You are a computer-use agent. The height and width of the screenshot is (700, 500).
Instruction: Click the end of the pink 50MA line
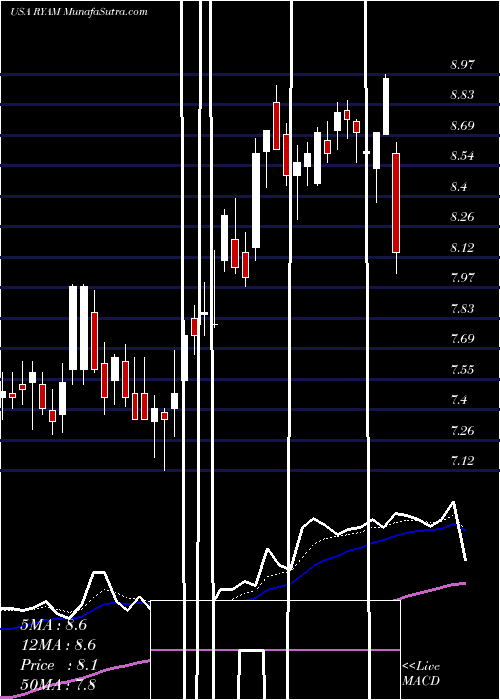tap(465, 583)
